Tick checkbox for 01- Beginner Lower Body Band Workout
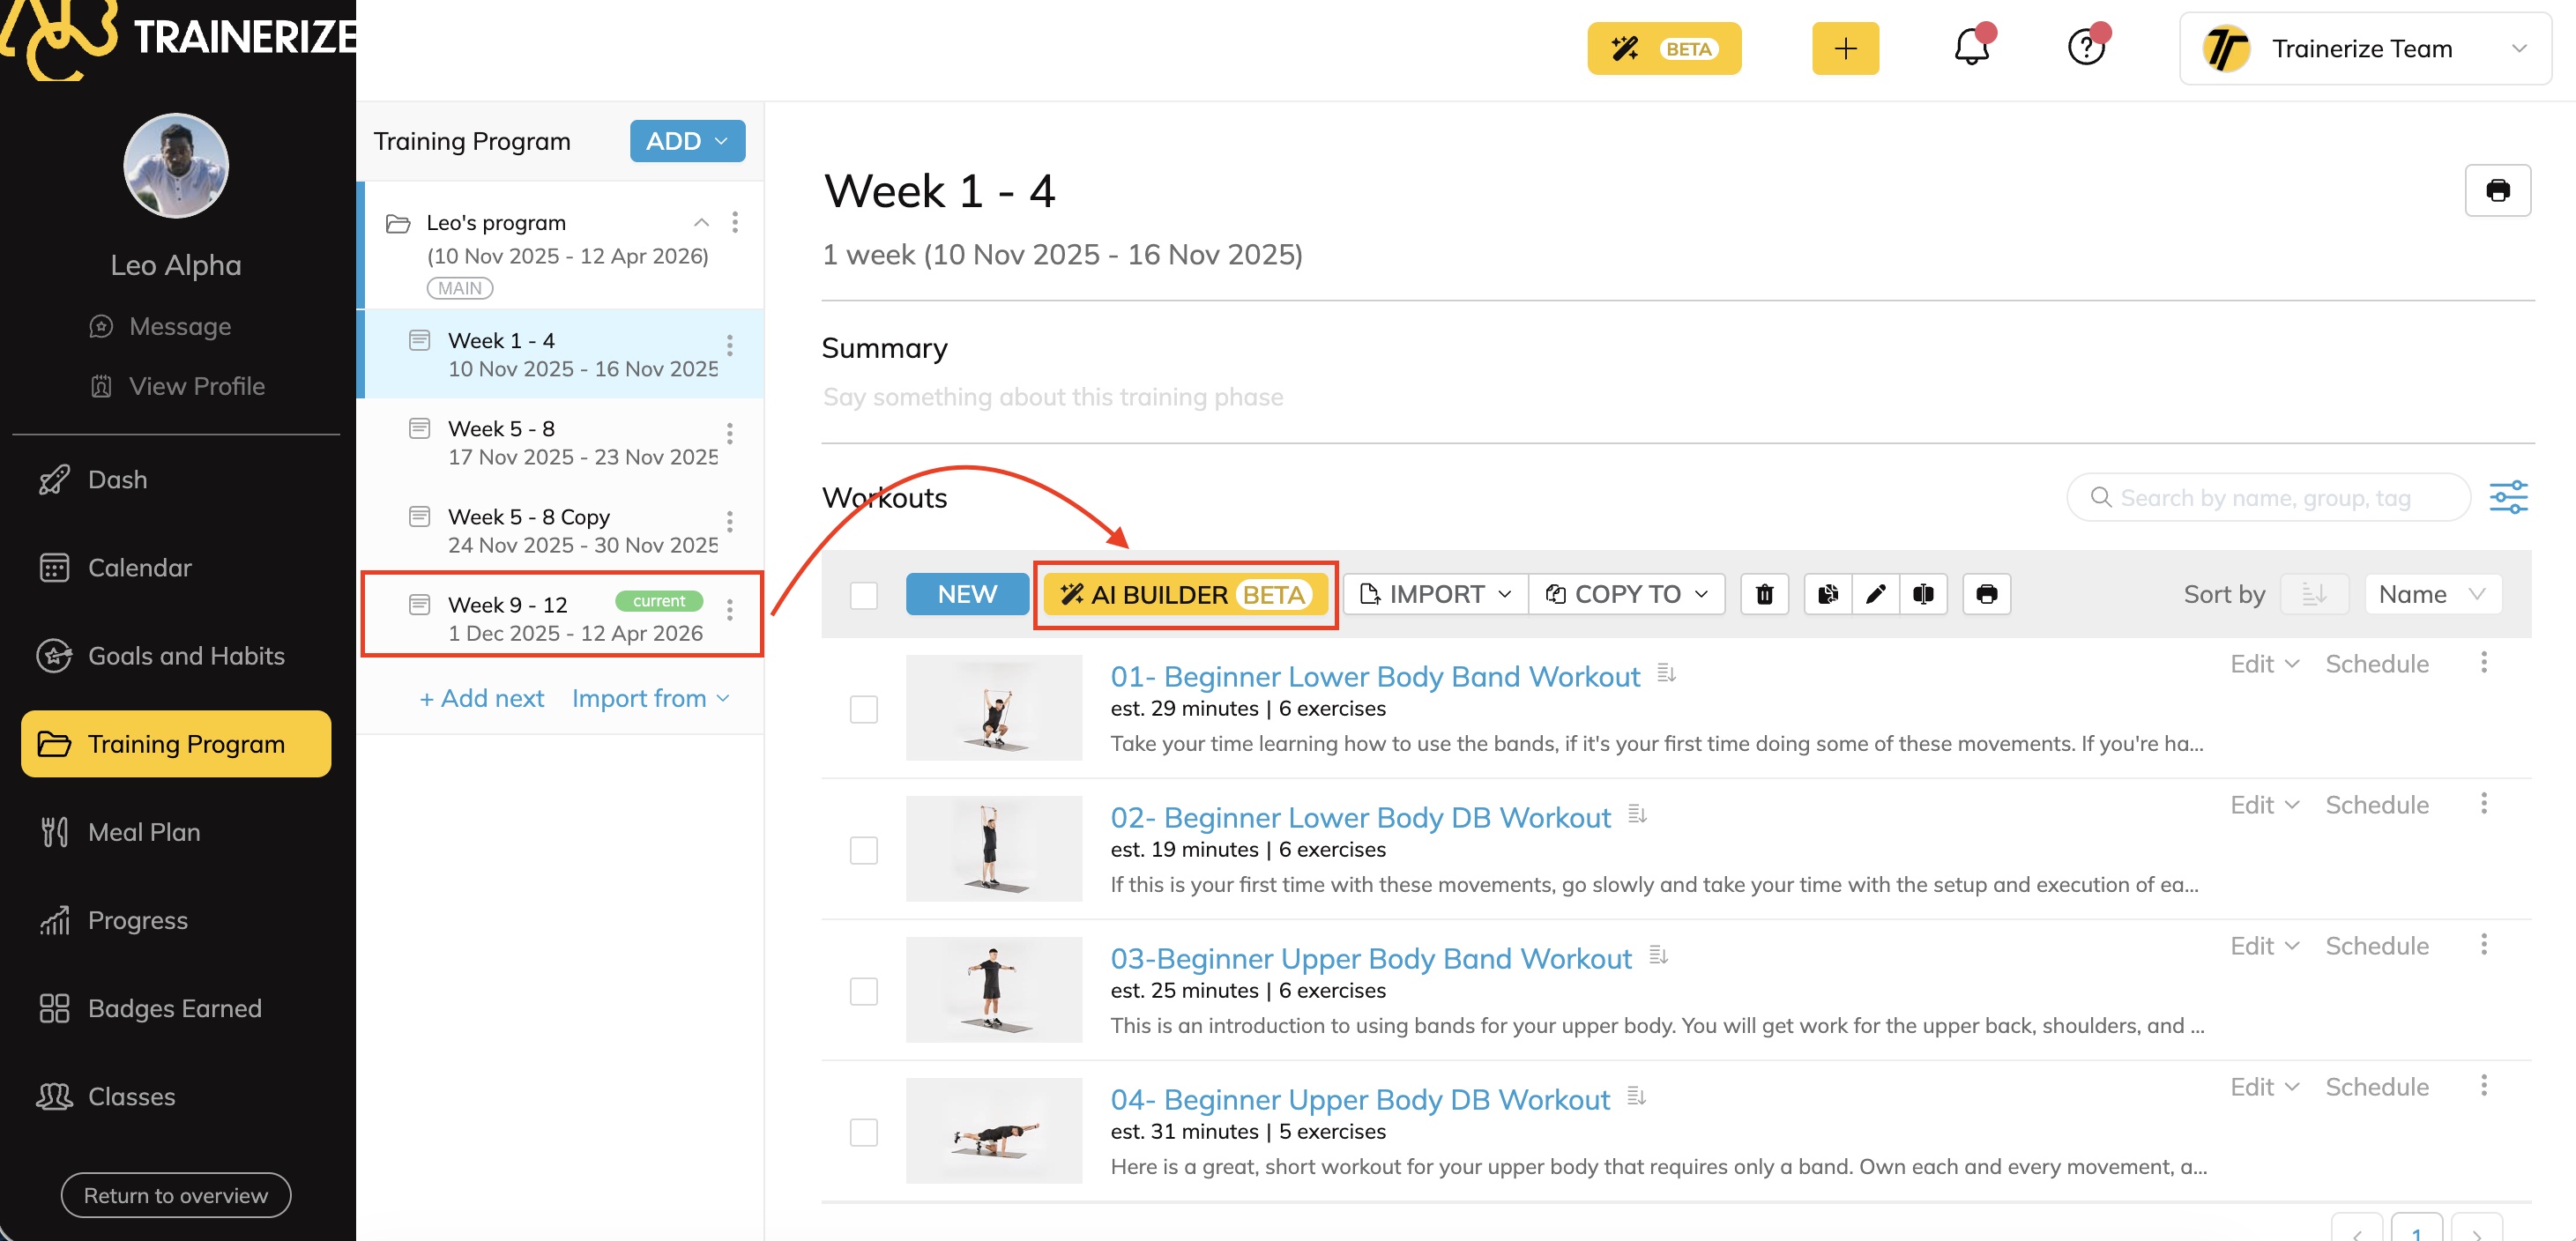Viewport: 2576px width, 1241px height. point(863,709)
